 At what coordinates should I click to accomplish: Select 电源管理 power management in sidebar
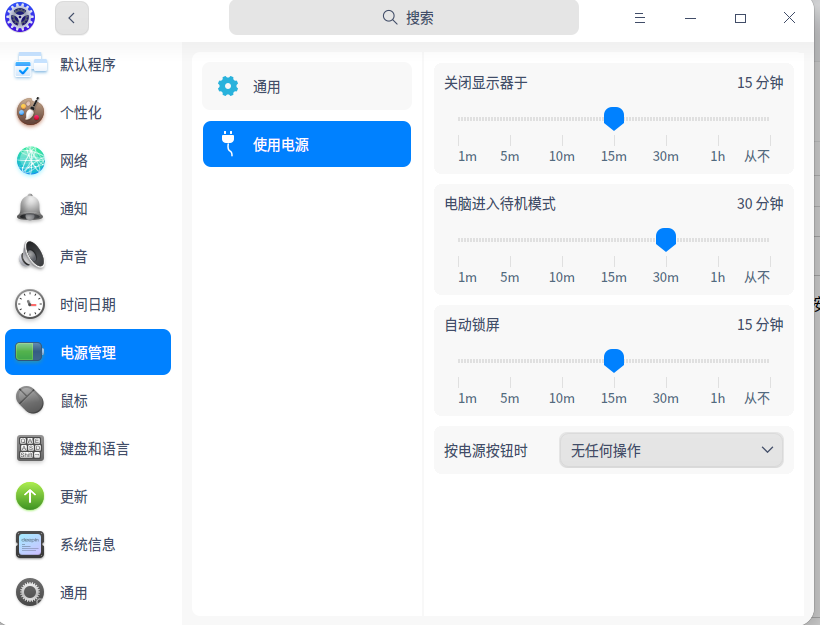pos(88,353)
